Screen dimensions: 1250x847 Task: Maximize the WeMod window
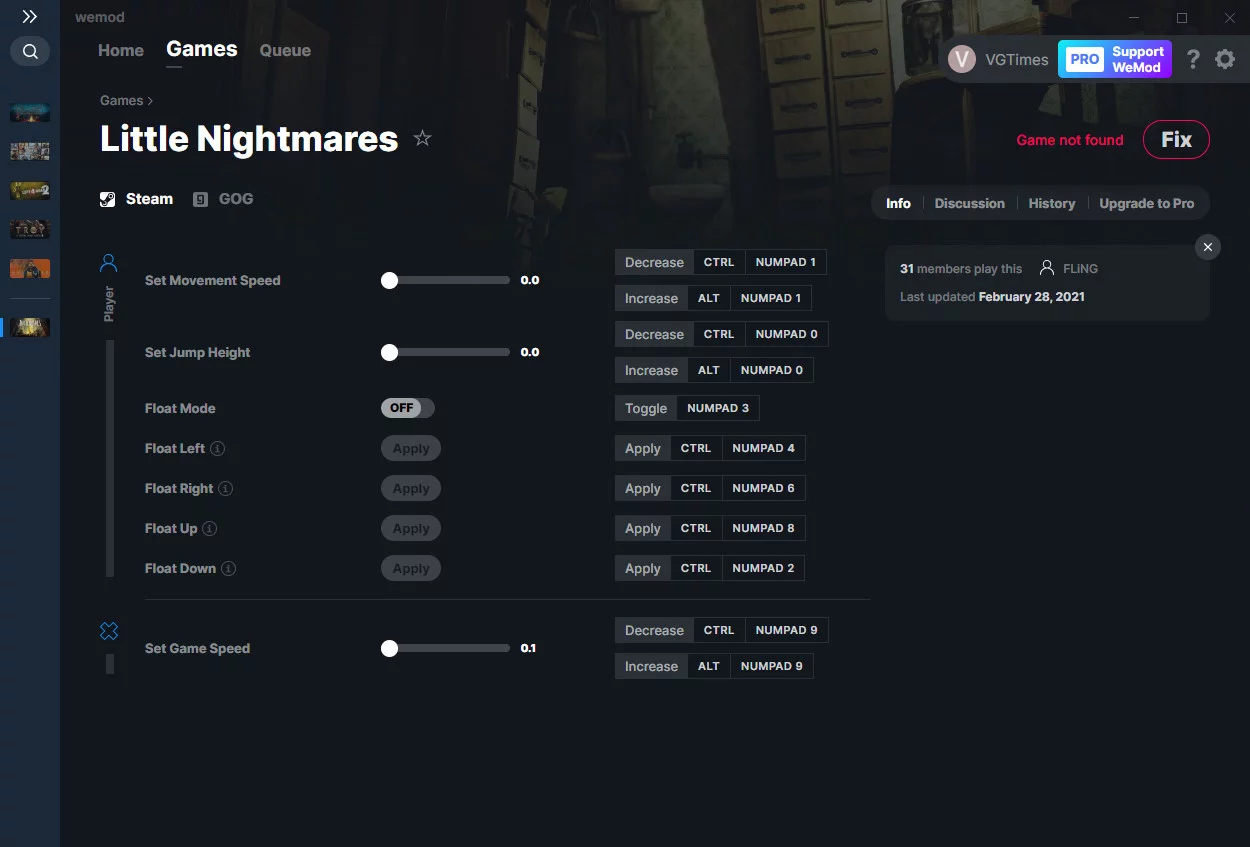(1182, 18)
